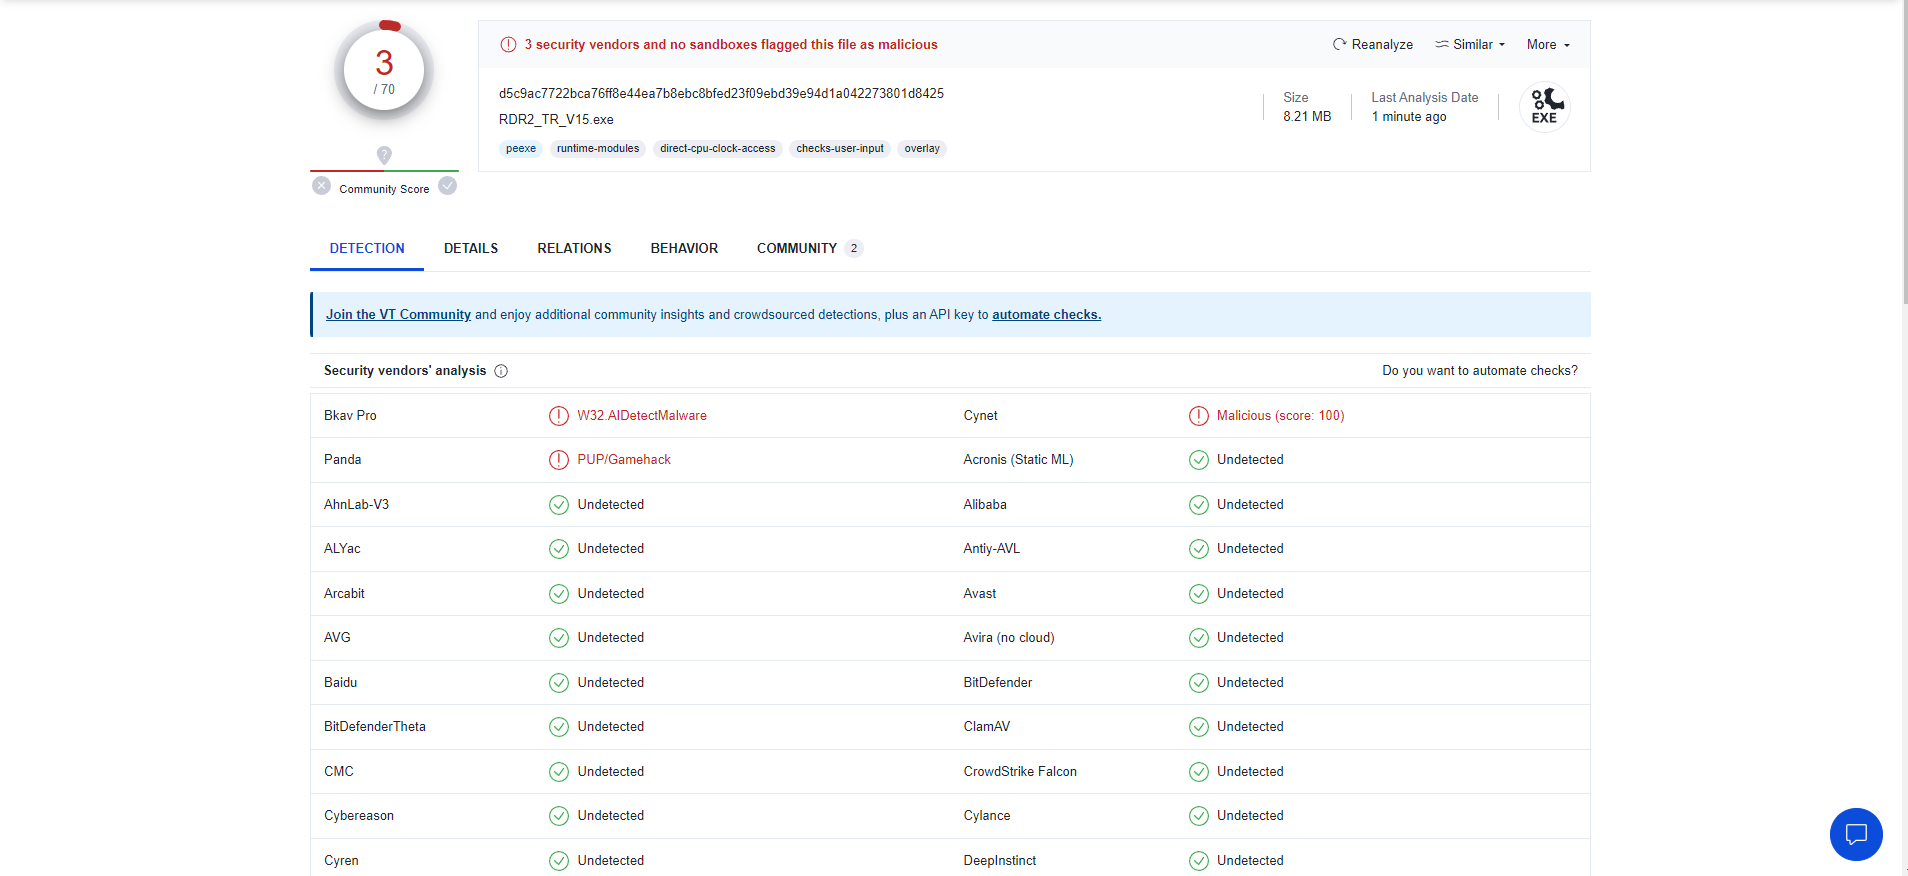Click the Cyren vendor name
This screenshot has height=876, width=1908.
pos(341,860)
